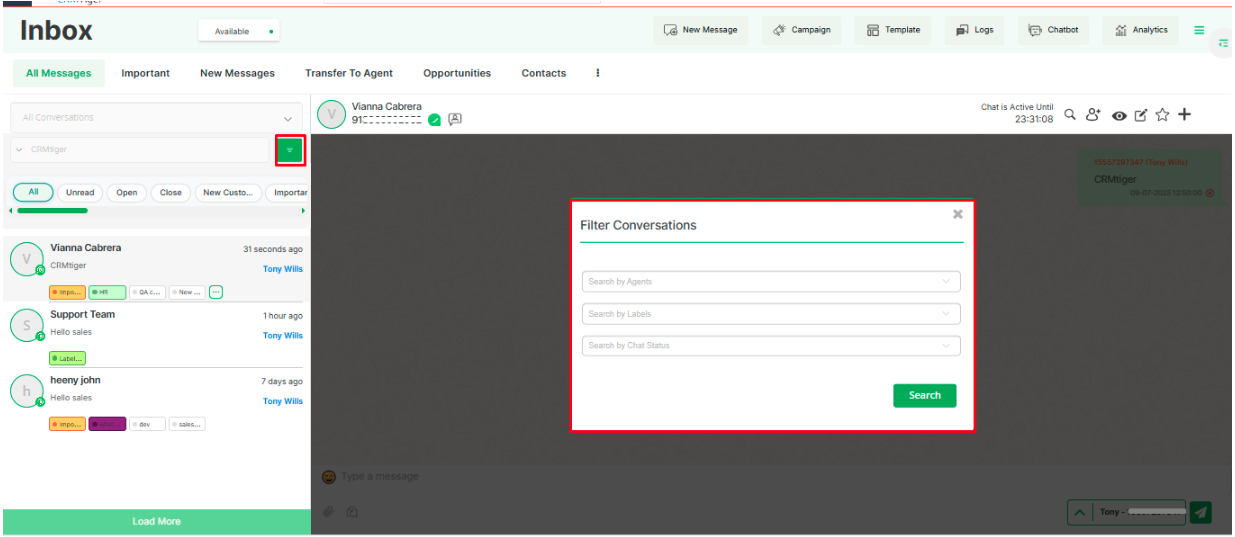Expand the All Conversations dropdown
Screen dimensions: 1235x537
157,117
